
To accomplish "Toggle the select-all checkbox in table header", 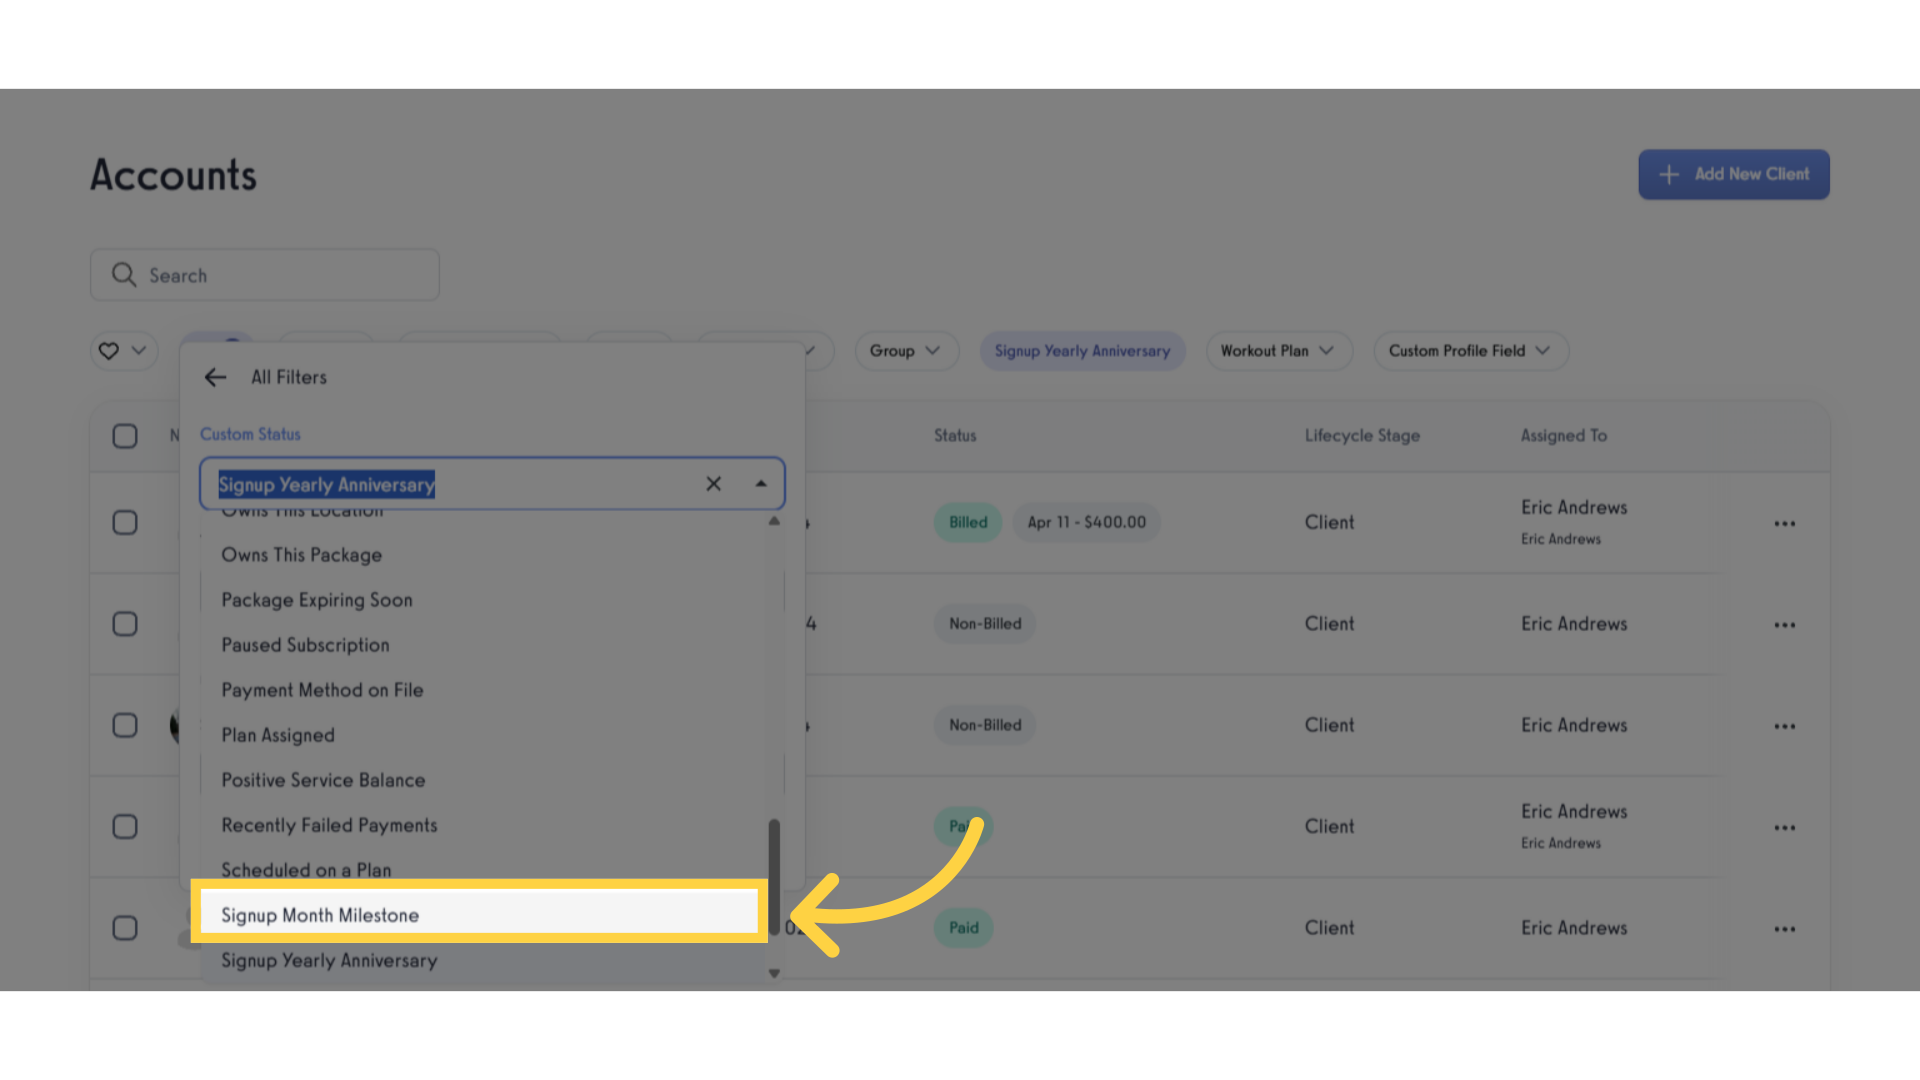I will tap(125, 436).
